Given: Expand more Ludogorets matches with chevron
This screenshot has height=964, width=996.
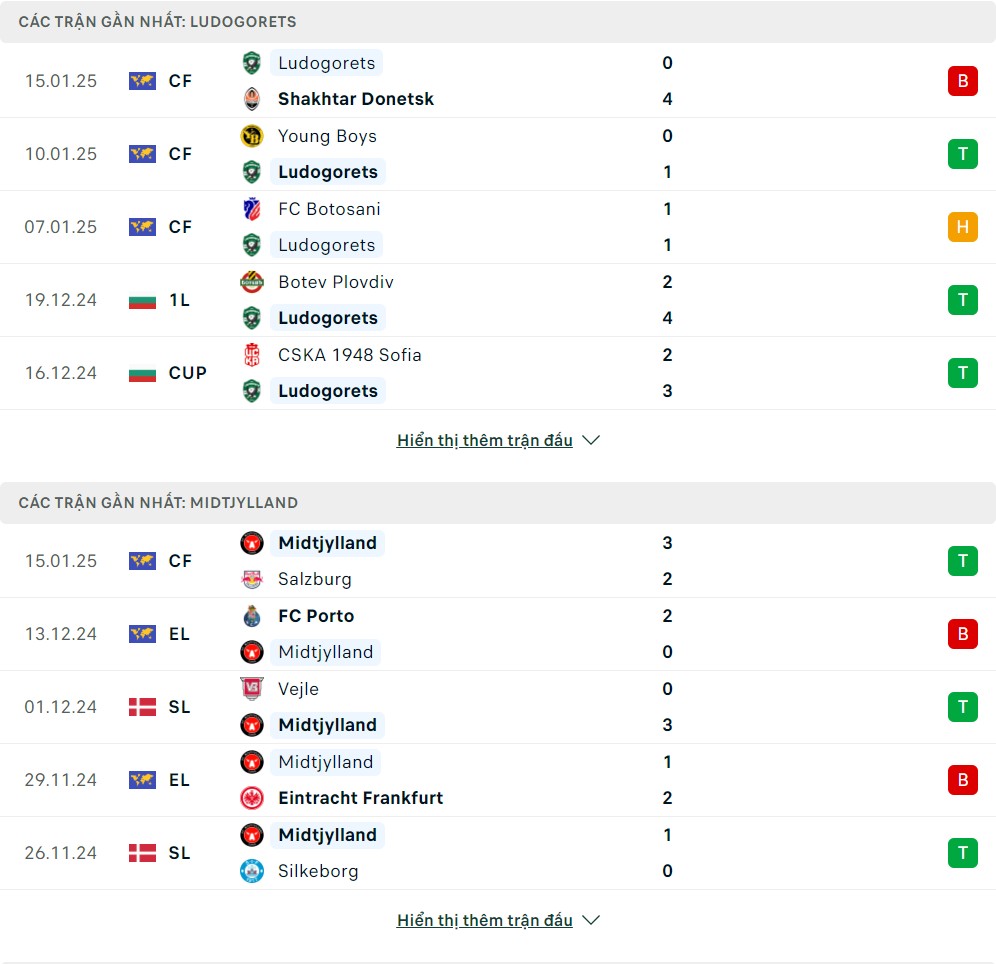Looking at the screenshot, I should (591, 440).
